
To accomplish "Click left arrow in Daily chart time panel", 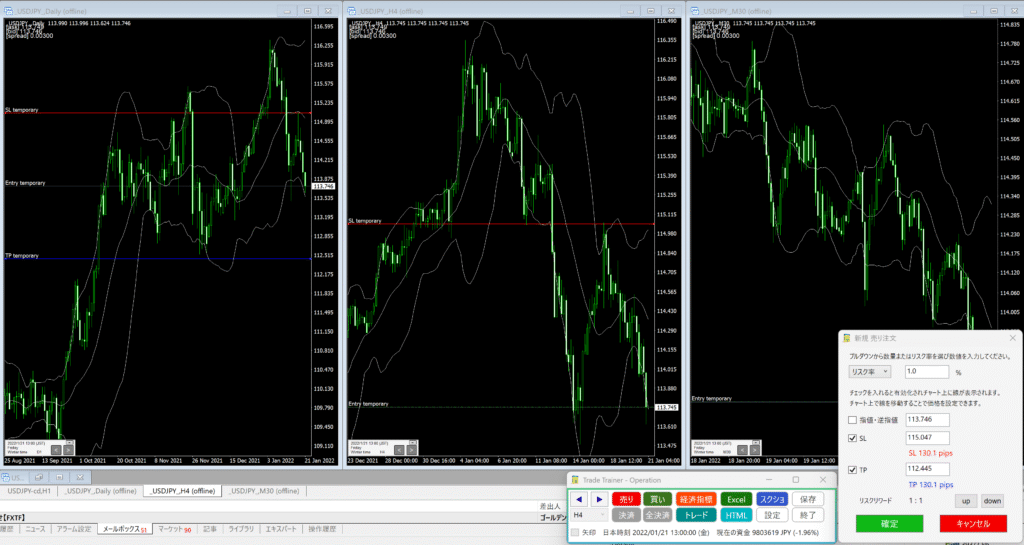I will click(56, 450).
